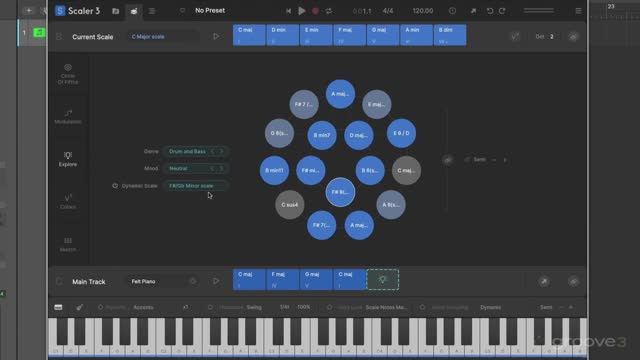
Task: Open the list view icon beside robot icon
Action: tap(152, 11)
